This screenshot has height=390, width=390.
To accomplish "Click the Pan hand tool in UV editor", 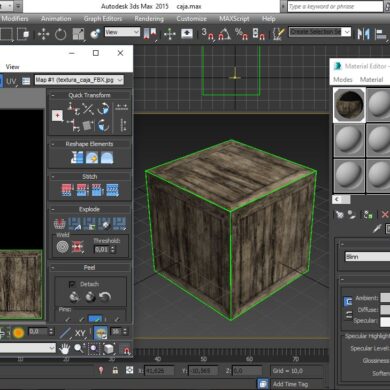I will 64,349.
